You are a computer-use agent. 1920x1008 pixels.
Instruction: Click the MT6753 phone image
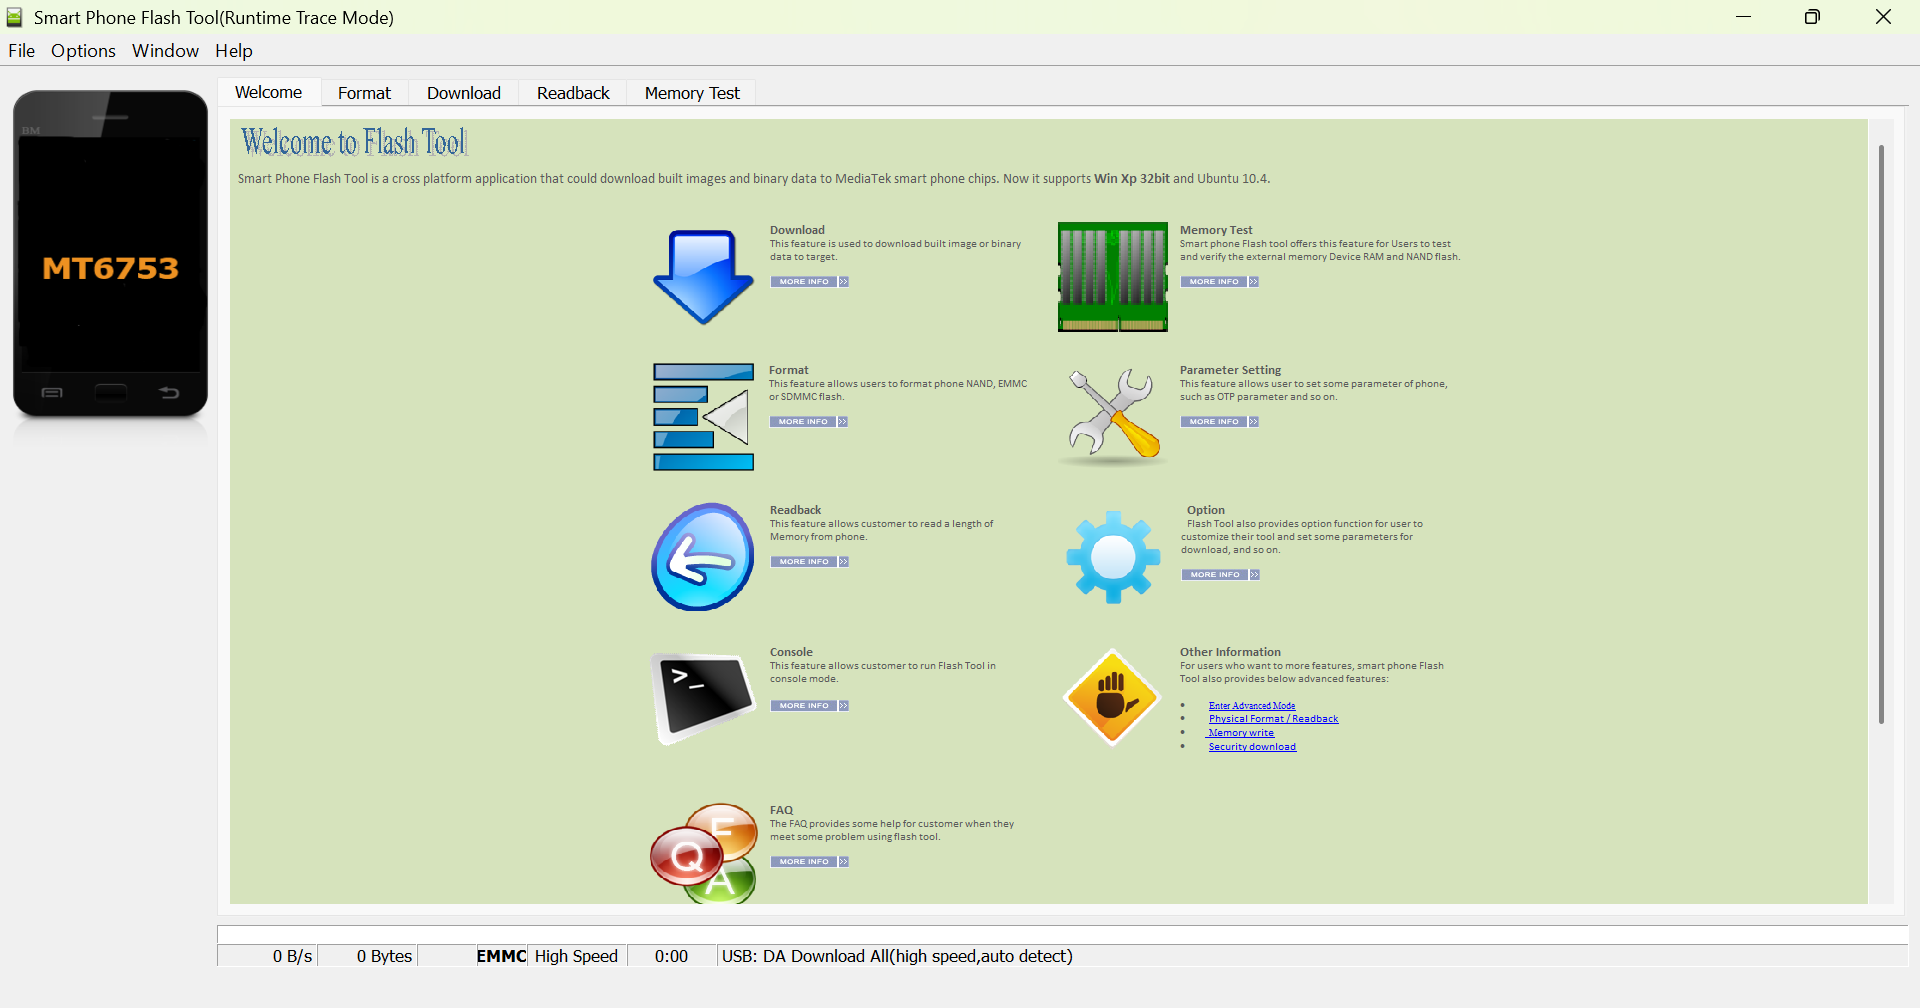[x=110, y=253]
